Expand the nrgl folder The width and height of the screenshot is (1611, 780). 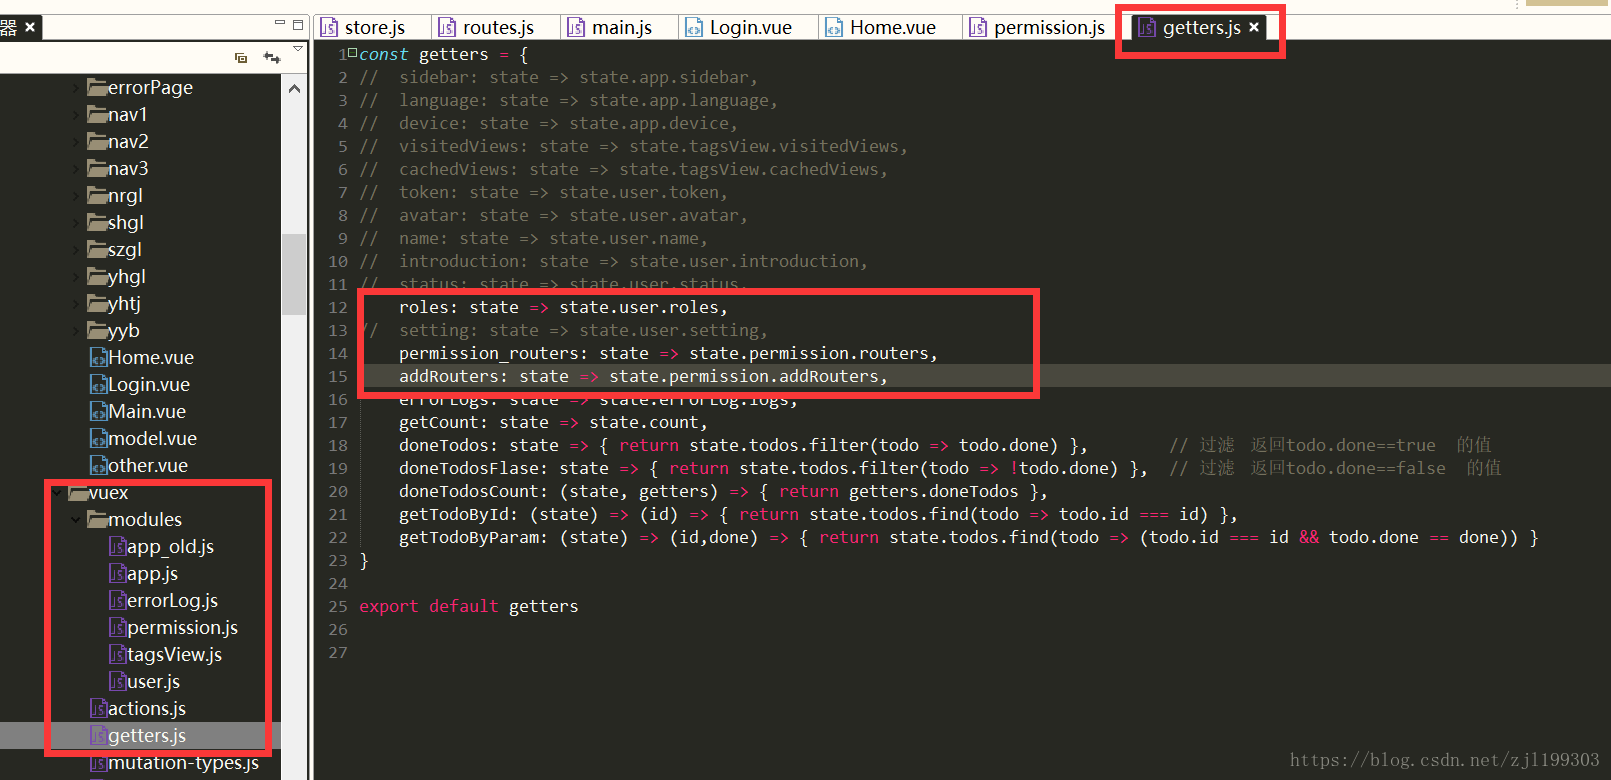point(76,195)
